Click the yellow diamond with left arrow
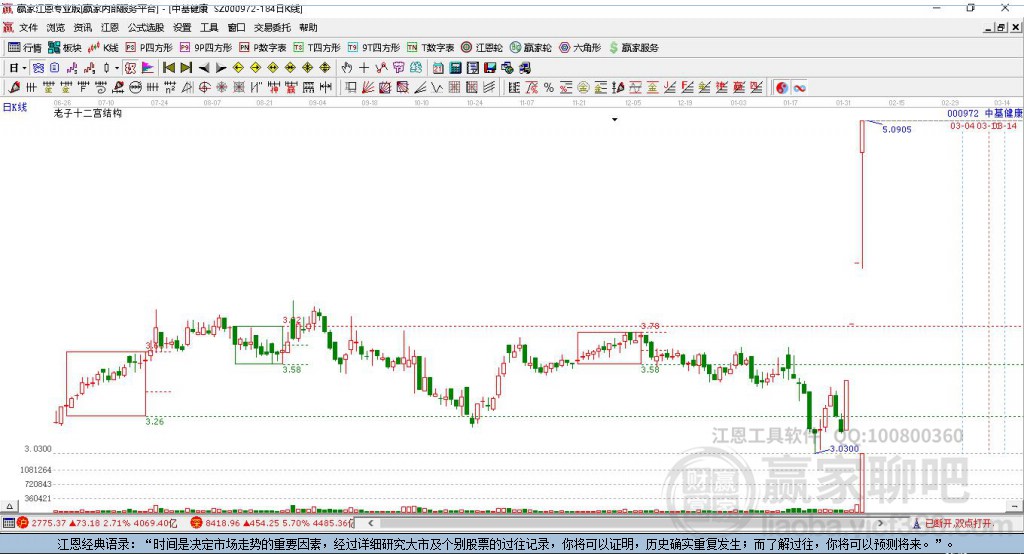 238,68
